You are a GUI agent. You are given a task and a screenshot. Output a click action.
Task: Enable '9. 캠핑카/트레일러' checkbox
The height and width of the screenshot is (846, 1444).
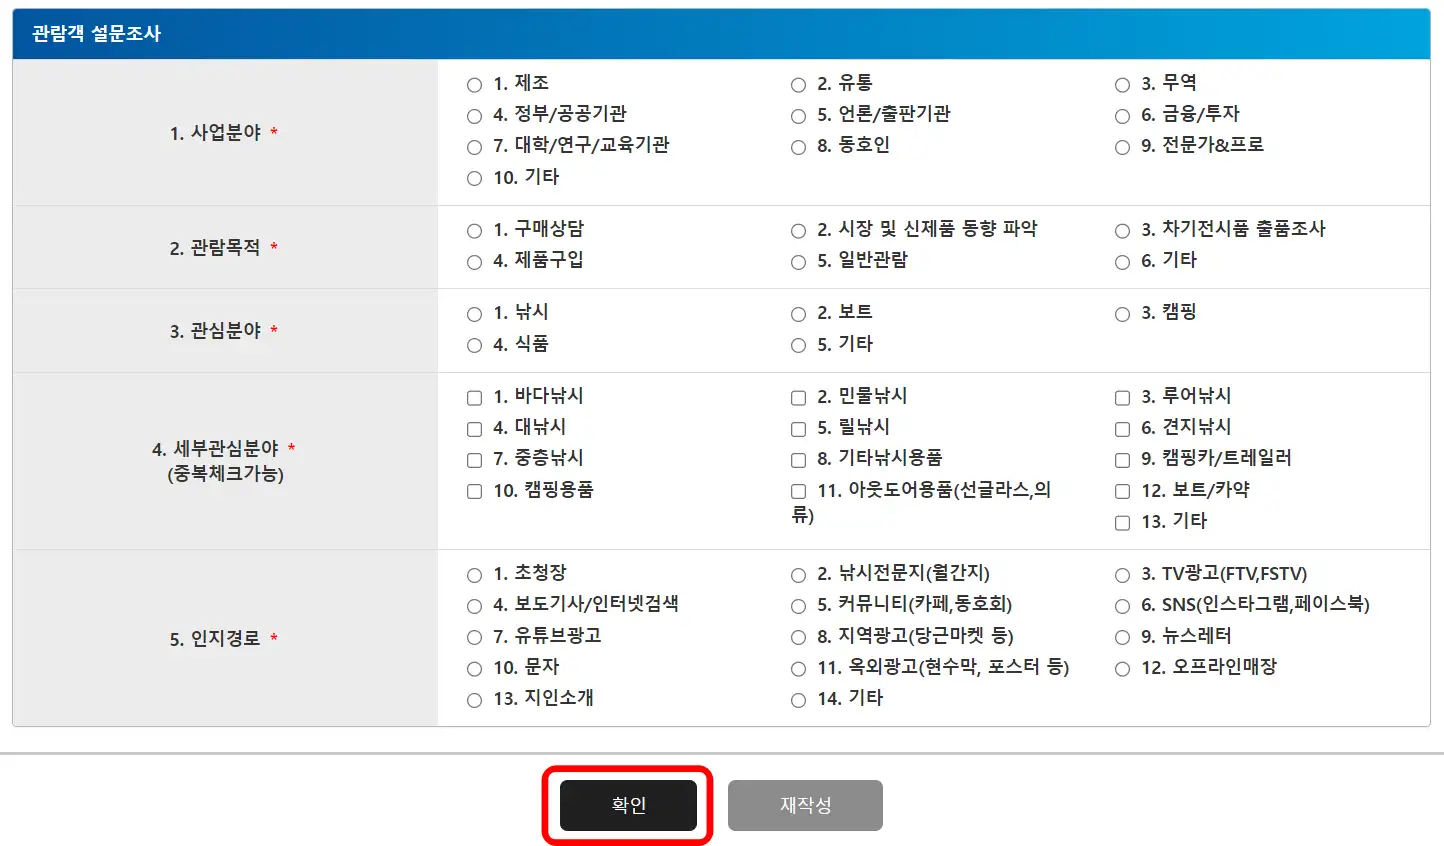[x=1121, y=460]
